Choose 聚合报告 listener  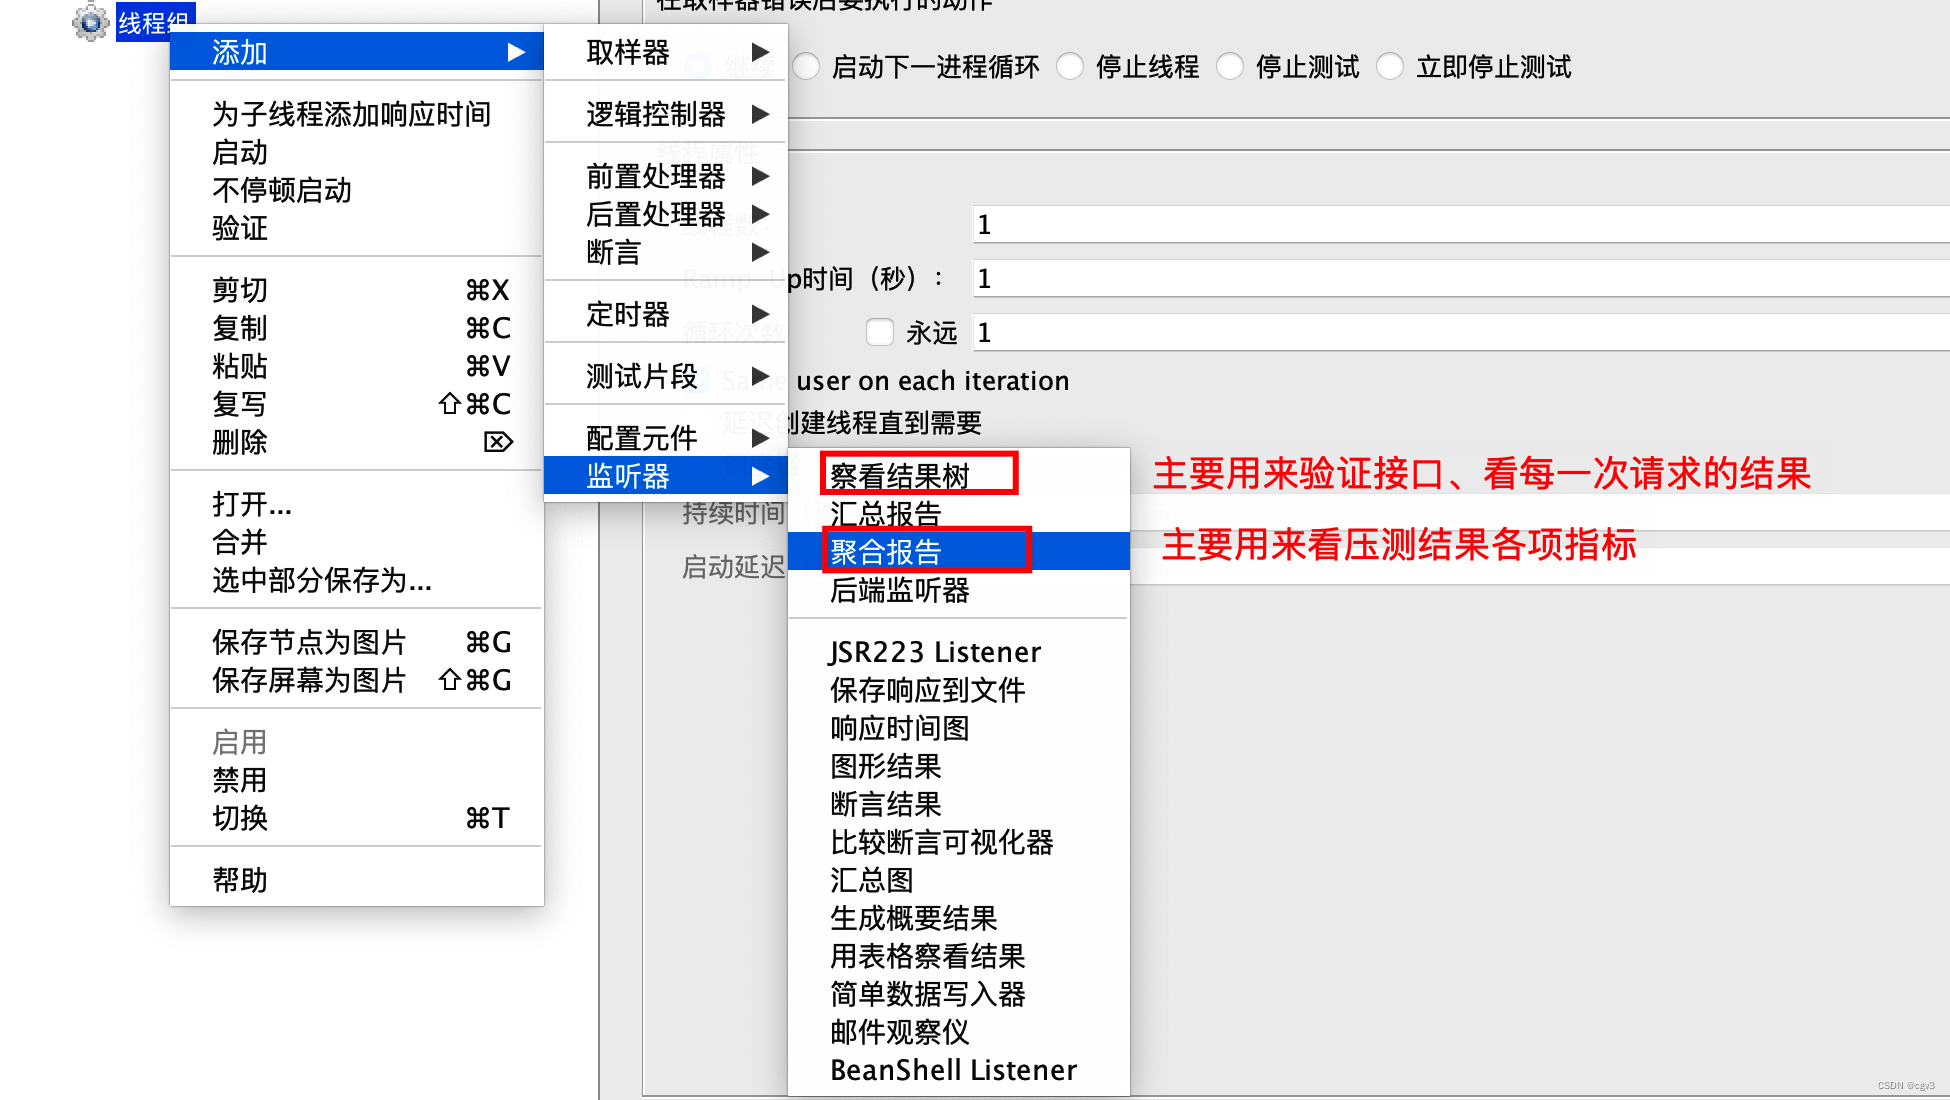886,551
